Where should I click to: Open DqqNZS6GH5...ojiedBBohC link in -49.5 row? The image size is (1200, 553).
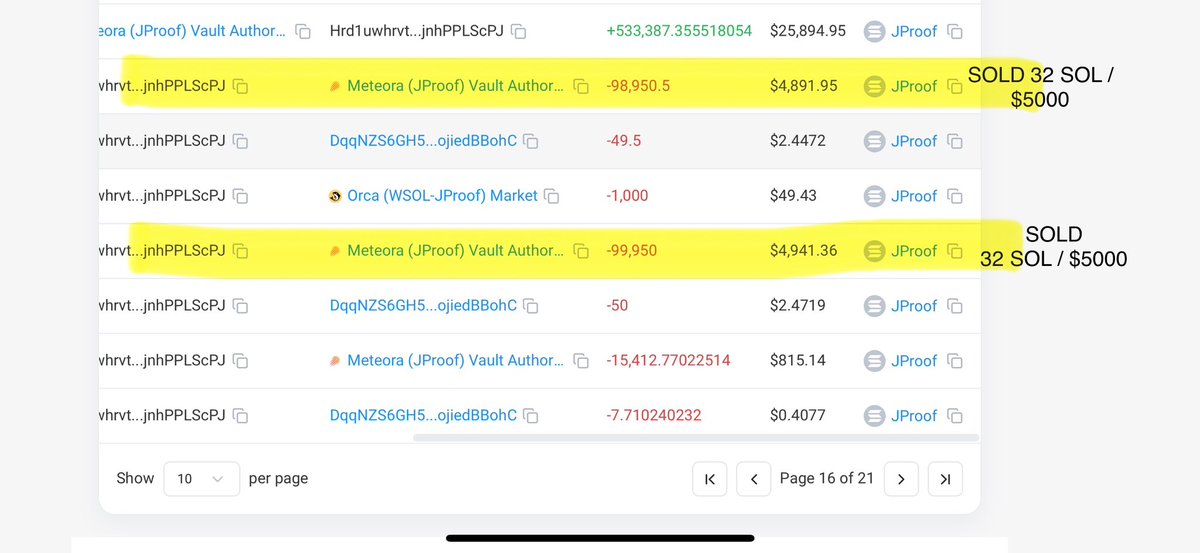(x=423, y=142)
